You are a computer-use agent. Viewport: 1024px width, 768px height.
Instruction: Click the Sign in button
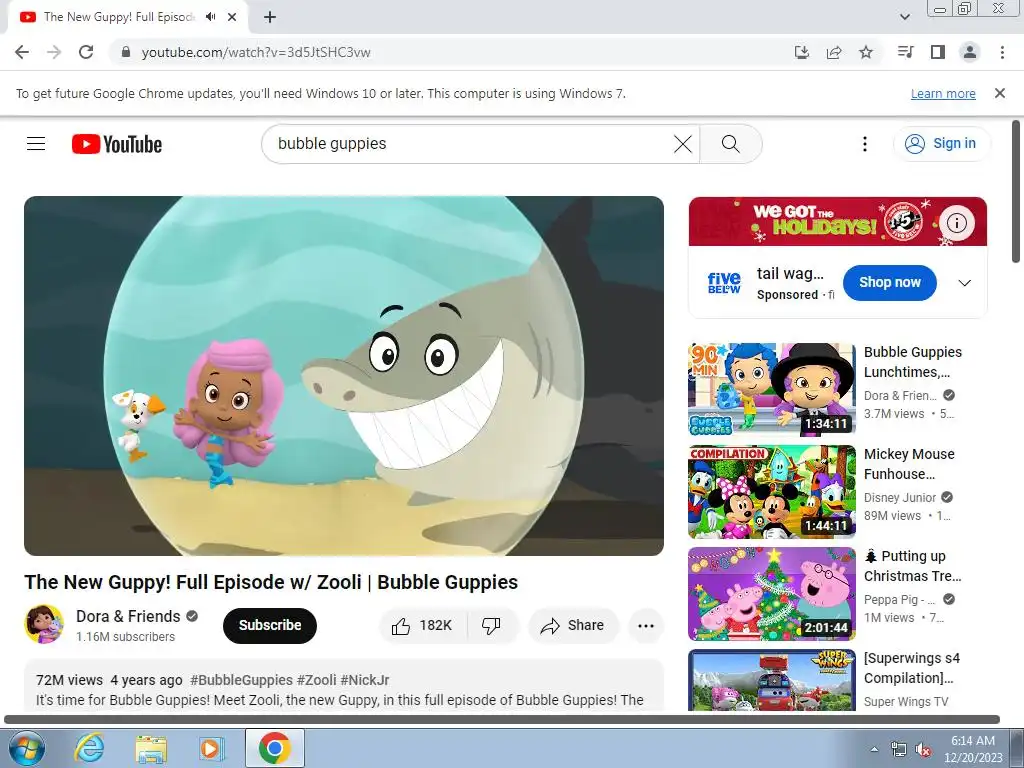(x=942, y=144)
